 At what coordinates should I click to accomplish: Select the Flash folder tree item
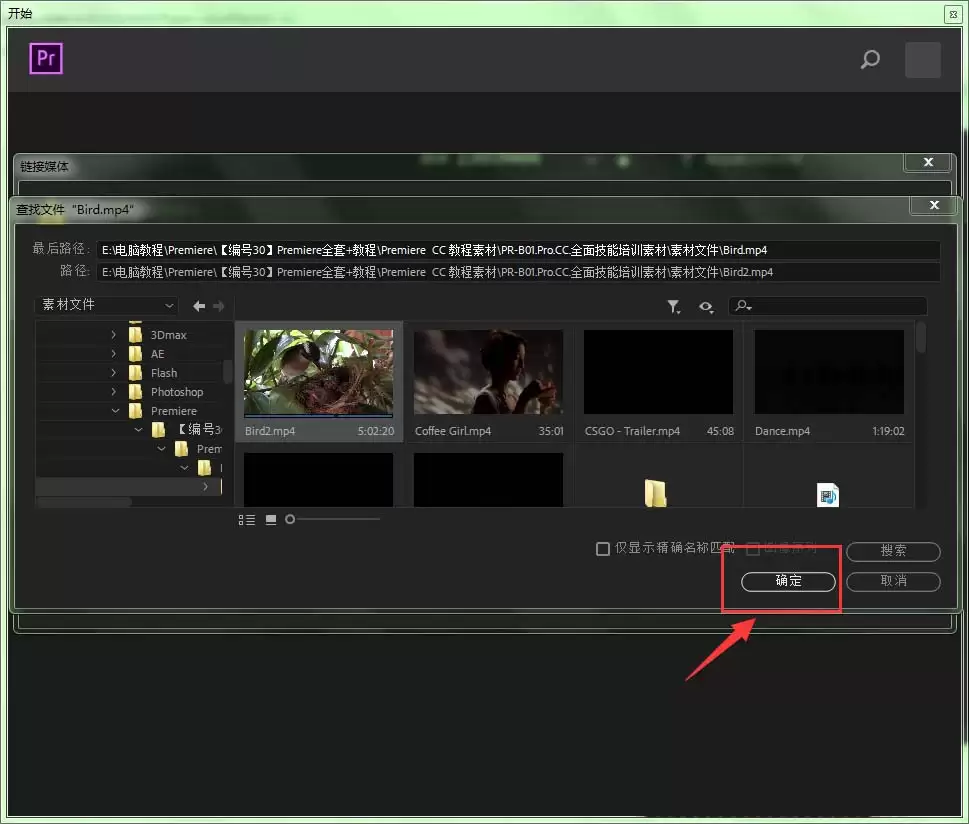point(164,373)
